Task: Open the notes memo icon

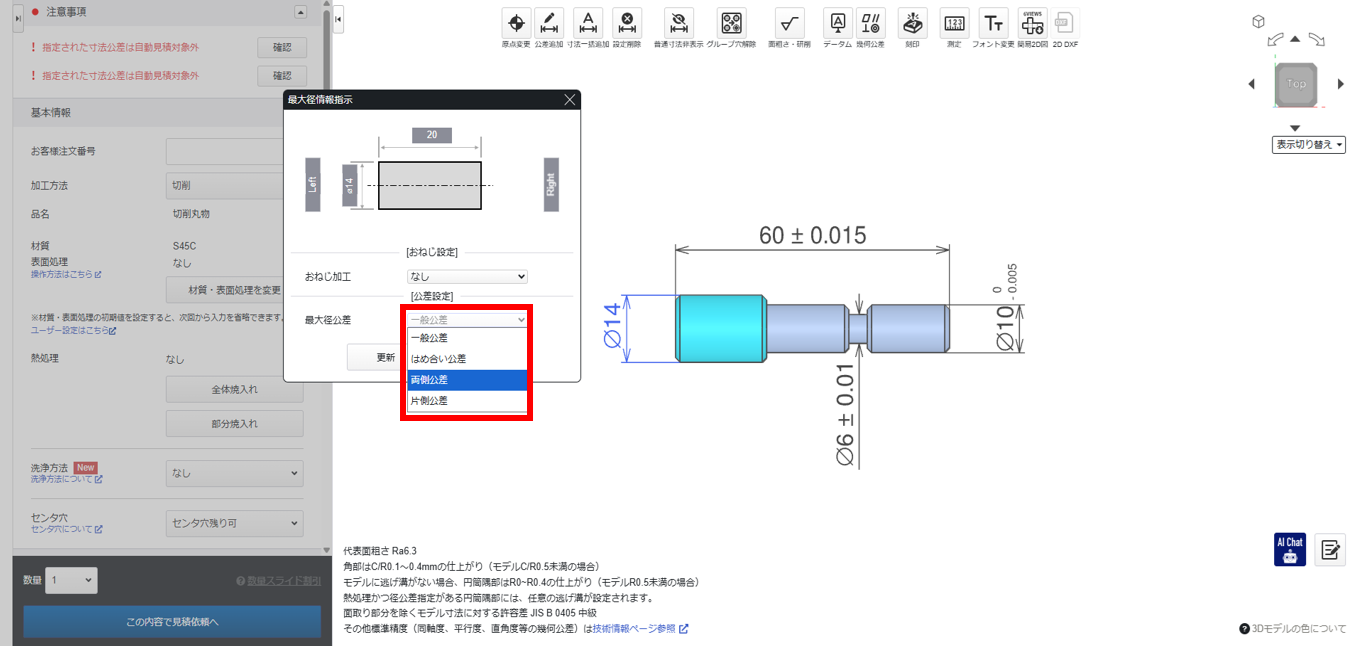Action: [x=1330, y=549]
